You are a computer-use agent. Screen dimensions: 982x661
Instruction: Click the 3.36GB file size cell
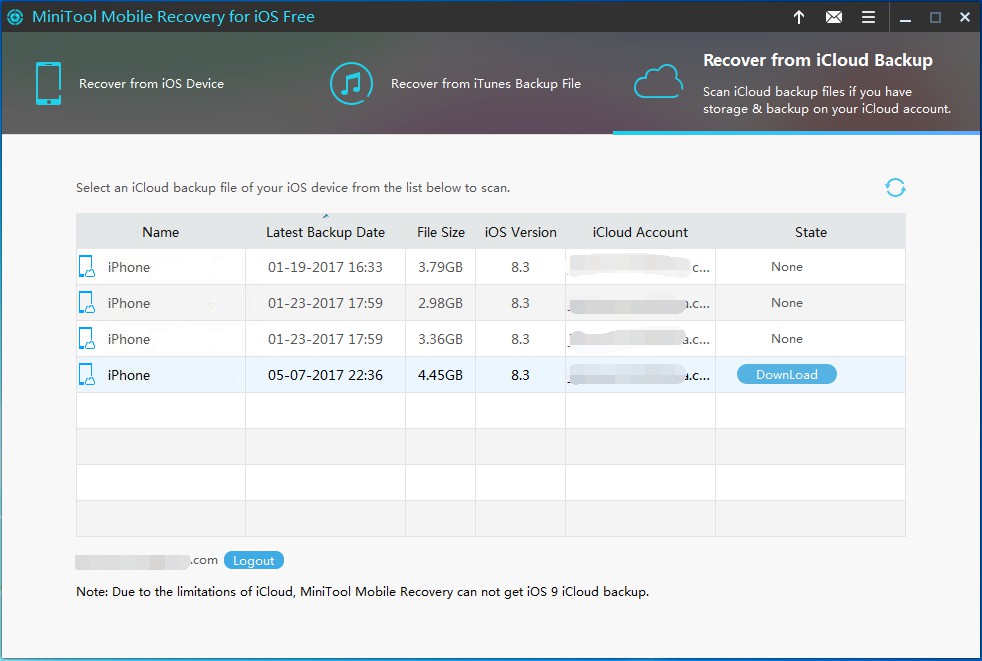point(440,339)
